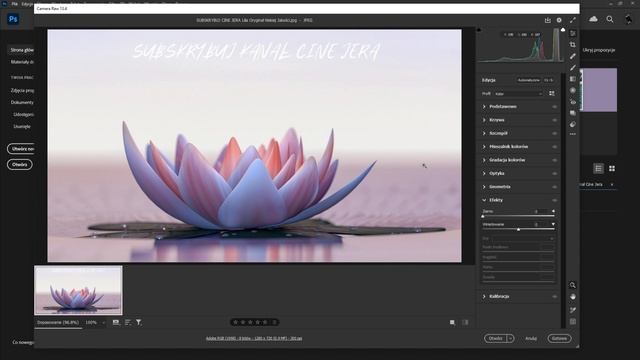Select the Color Sampler eyedropper tool
This screenshot has width=640, height=360.
(x=573, y=310)
